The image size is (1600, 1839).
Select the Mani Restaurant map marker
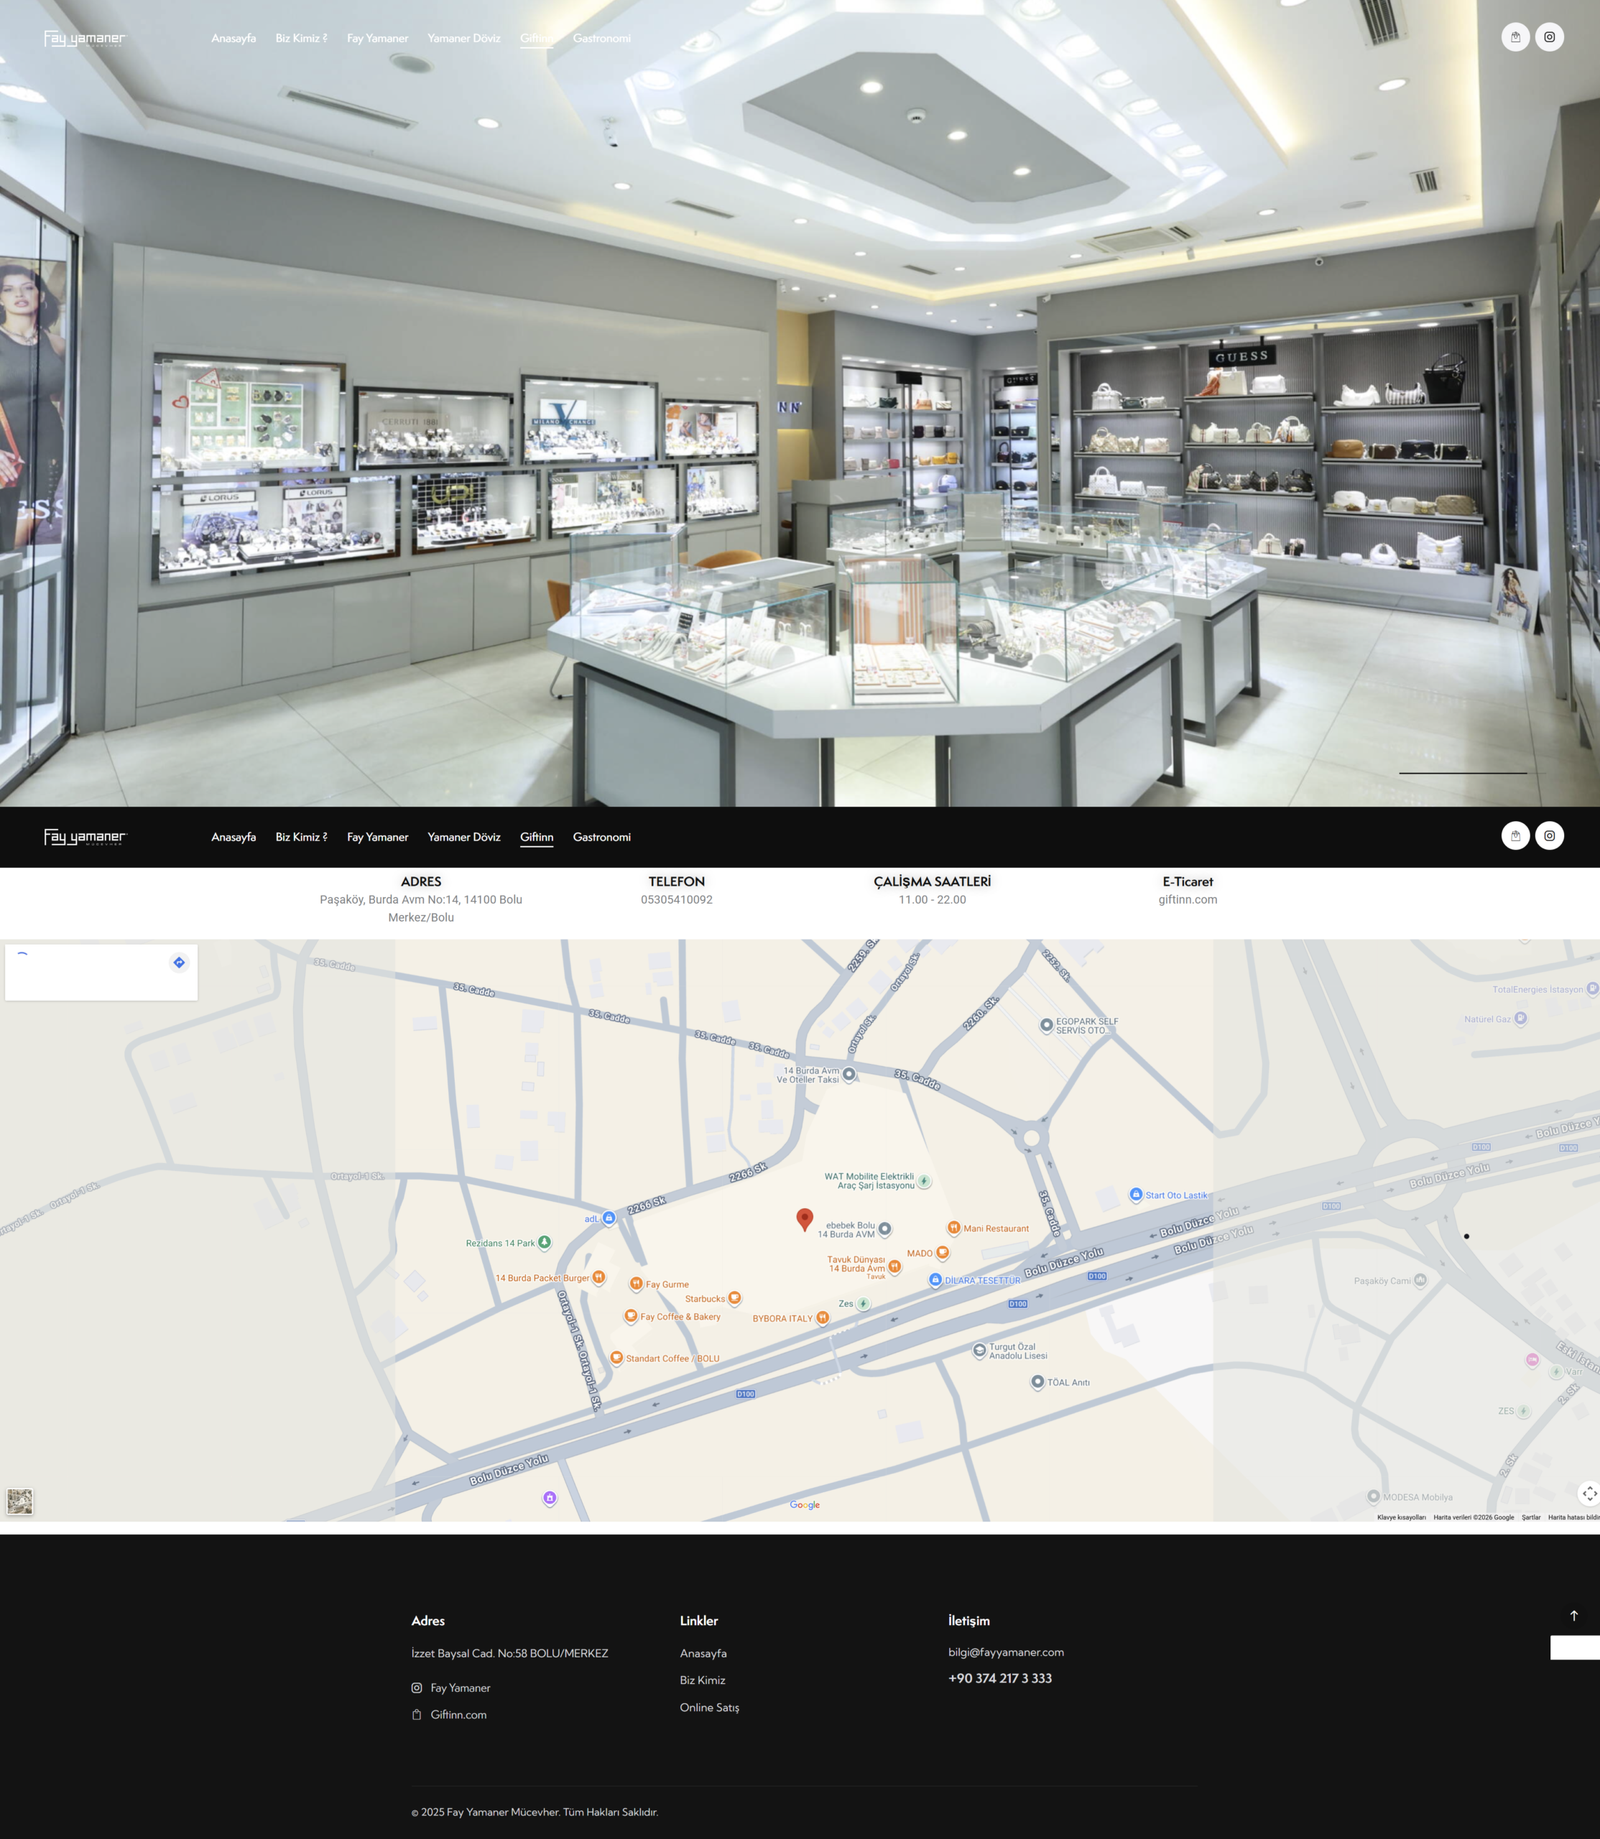coord(953,1227)
